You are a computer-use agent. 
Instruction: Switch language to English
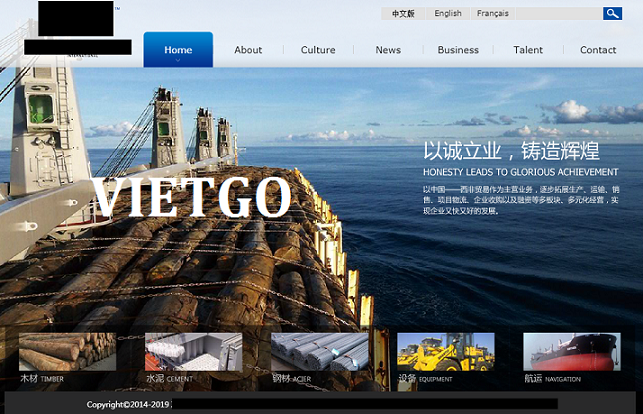448,14
